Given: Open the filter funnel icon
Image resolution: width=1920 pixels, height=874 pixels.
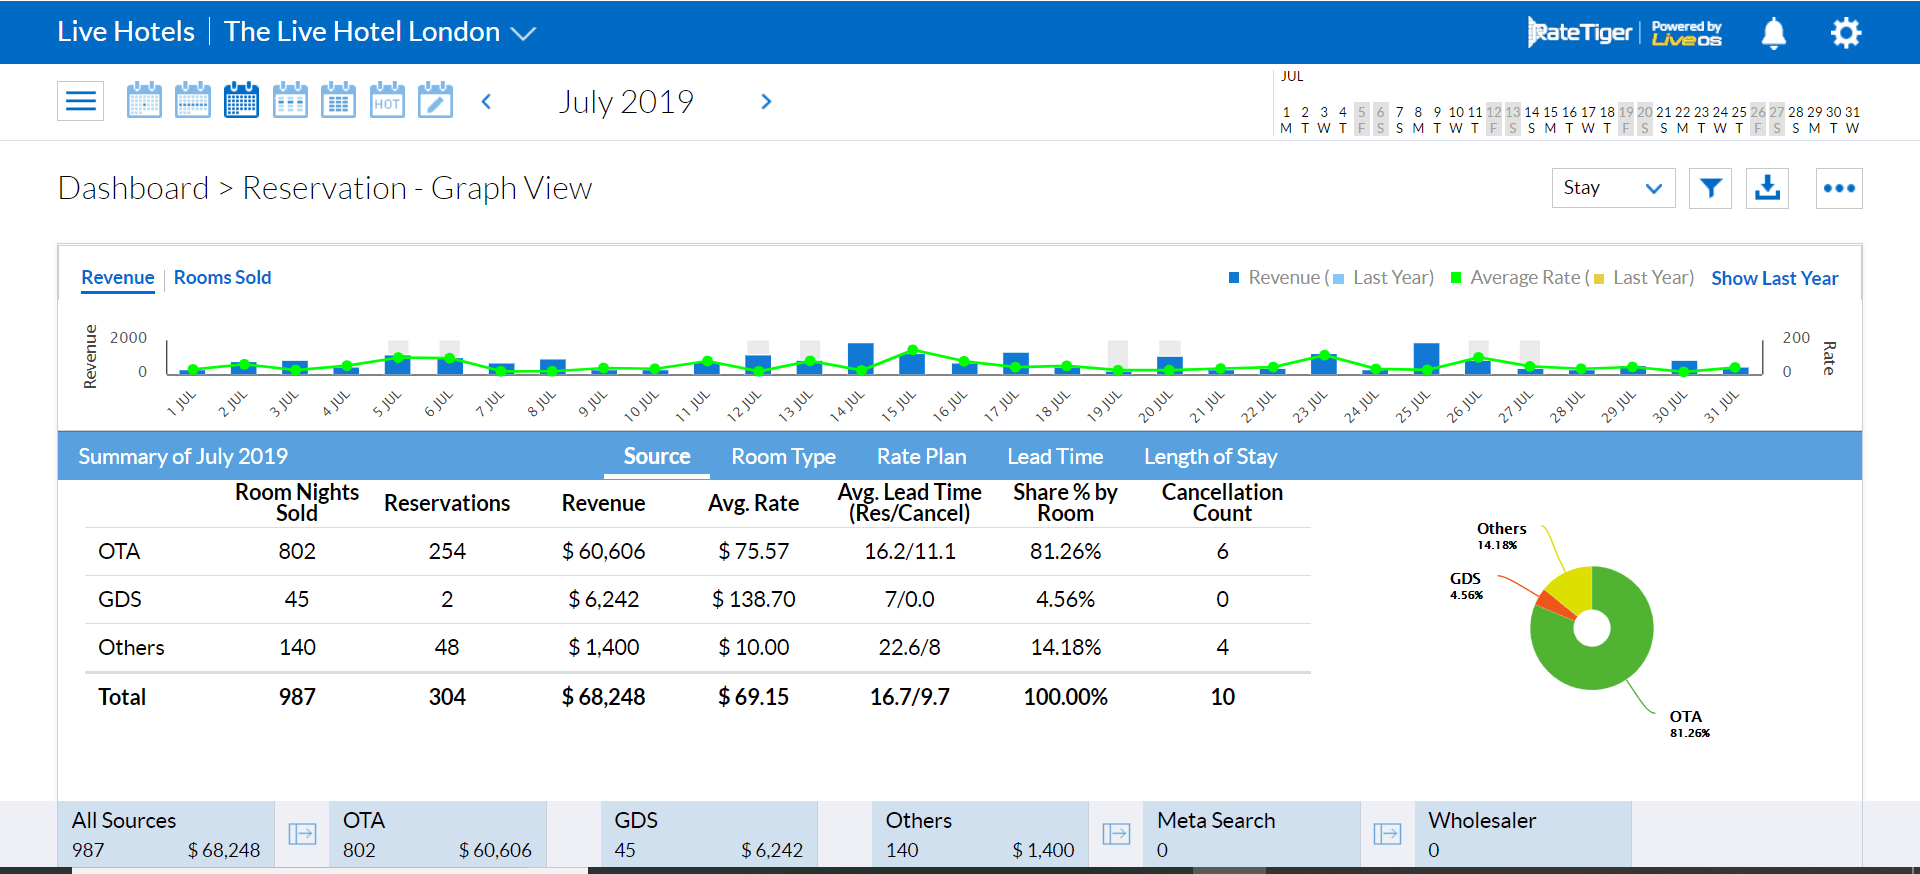Looking at the screenshot, I should [x=1710, y=188].
